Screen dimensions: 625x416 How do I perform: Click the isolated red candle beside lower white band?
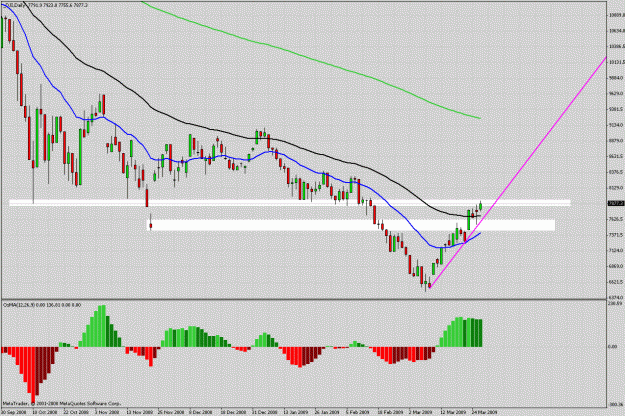151,225
